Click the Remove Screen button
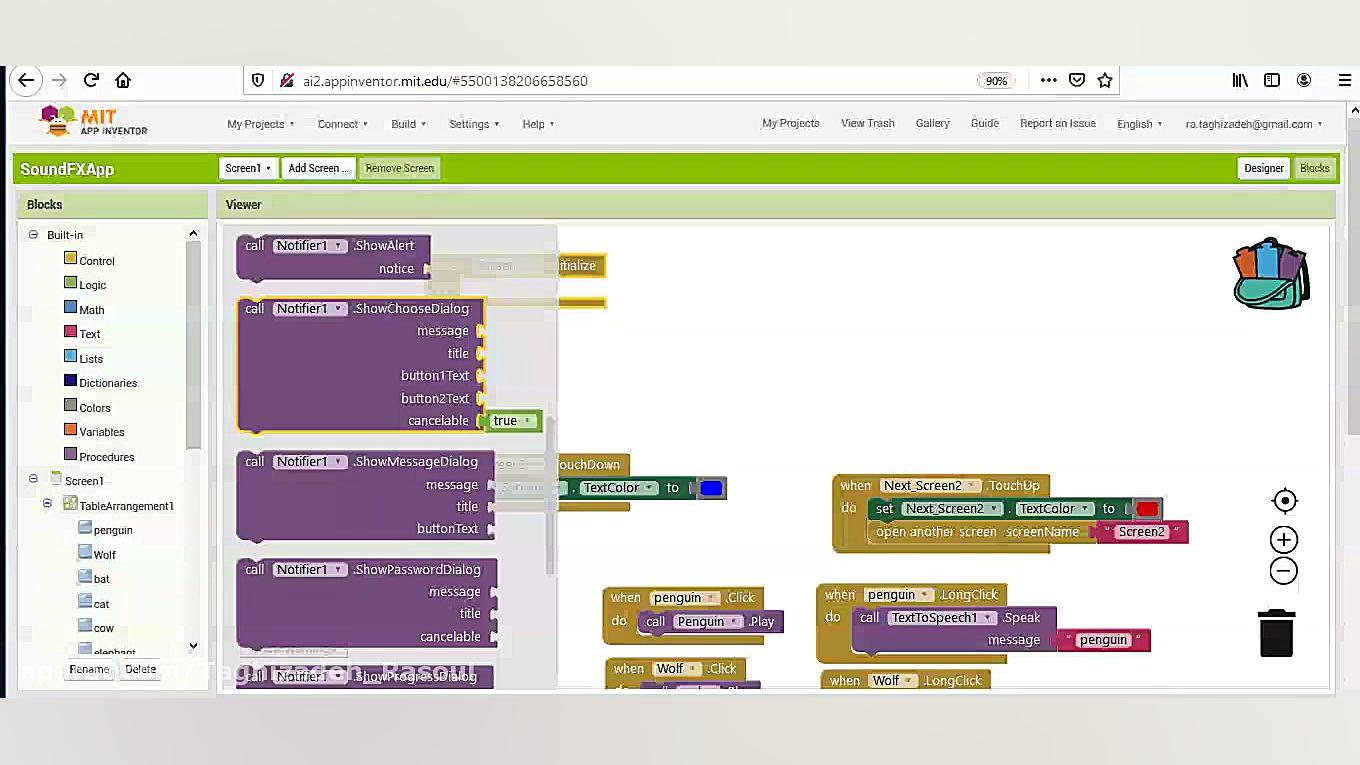The height and width of the screenshot is (765, 1360). coord(400,168)
